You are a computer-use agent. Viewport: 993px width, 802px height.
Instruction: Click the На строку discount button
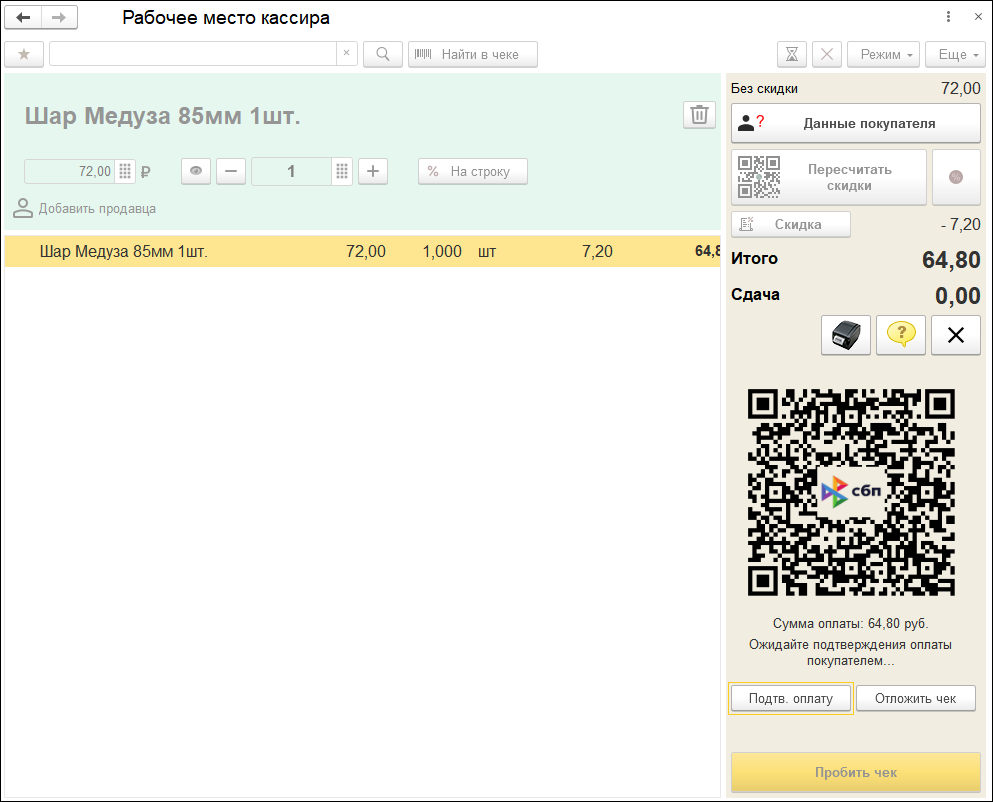(x=472, y=172)
